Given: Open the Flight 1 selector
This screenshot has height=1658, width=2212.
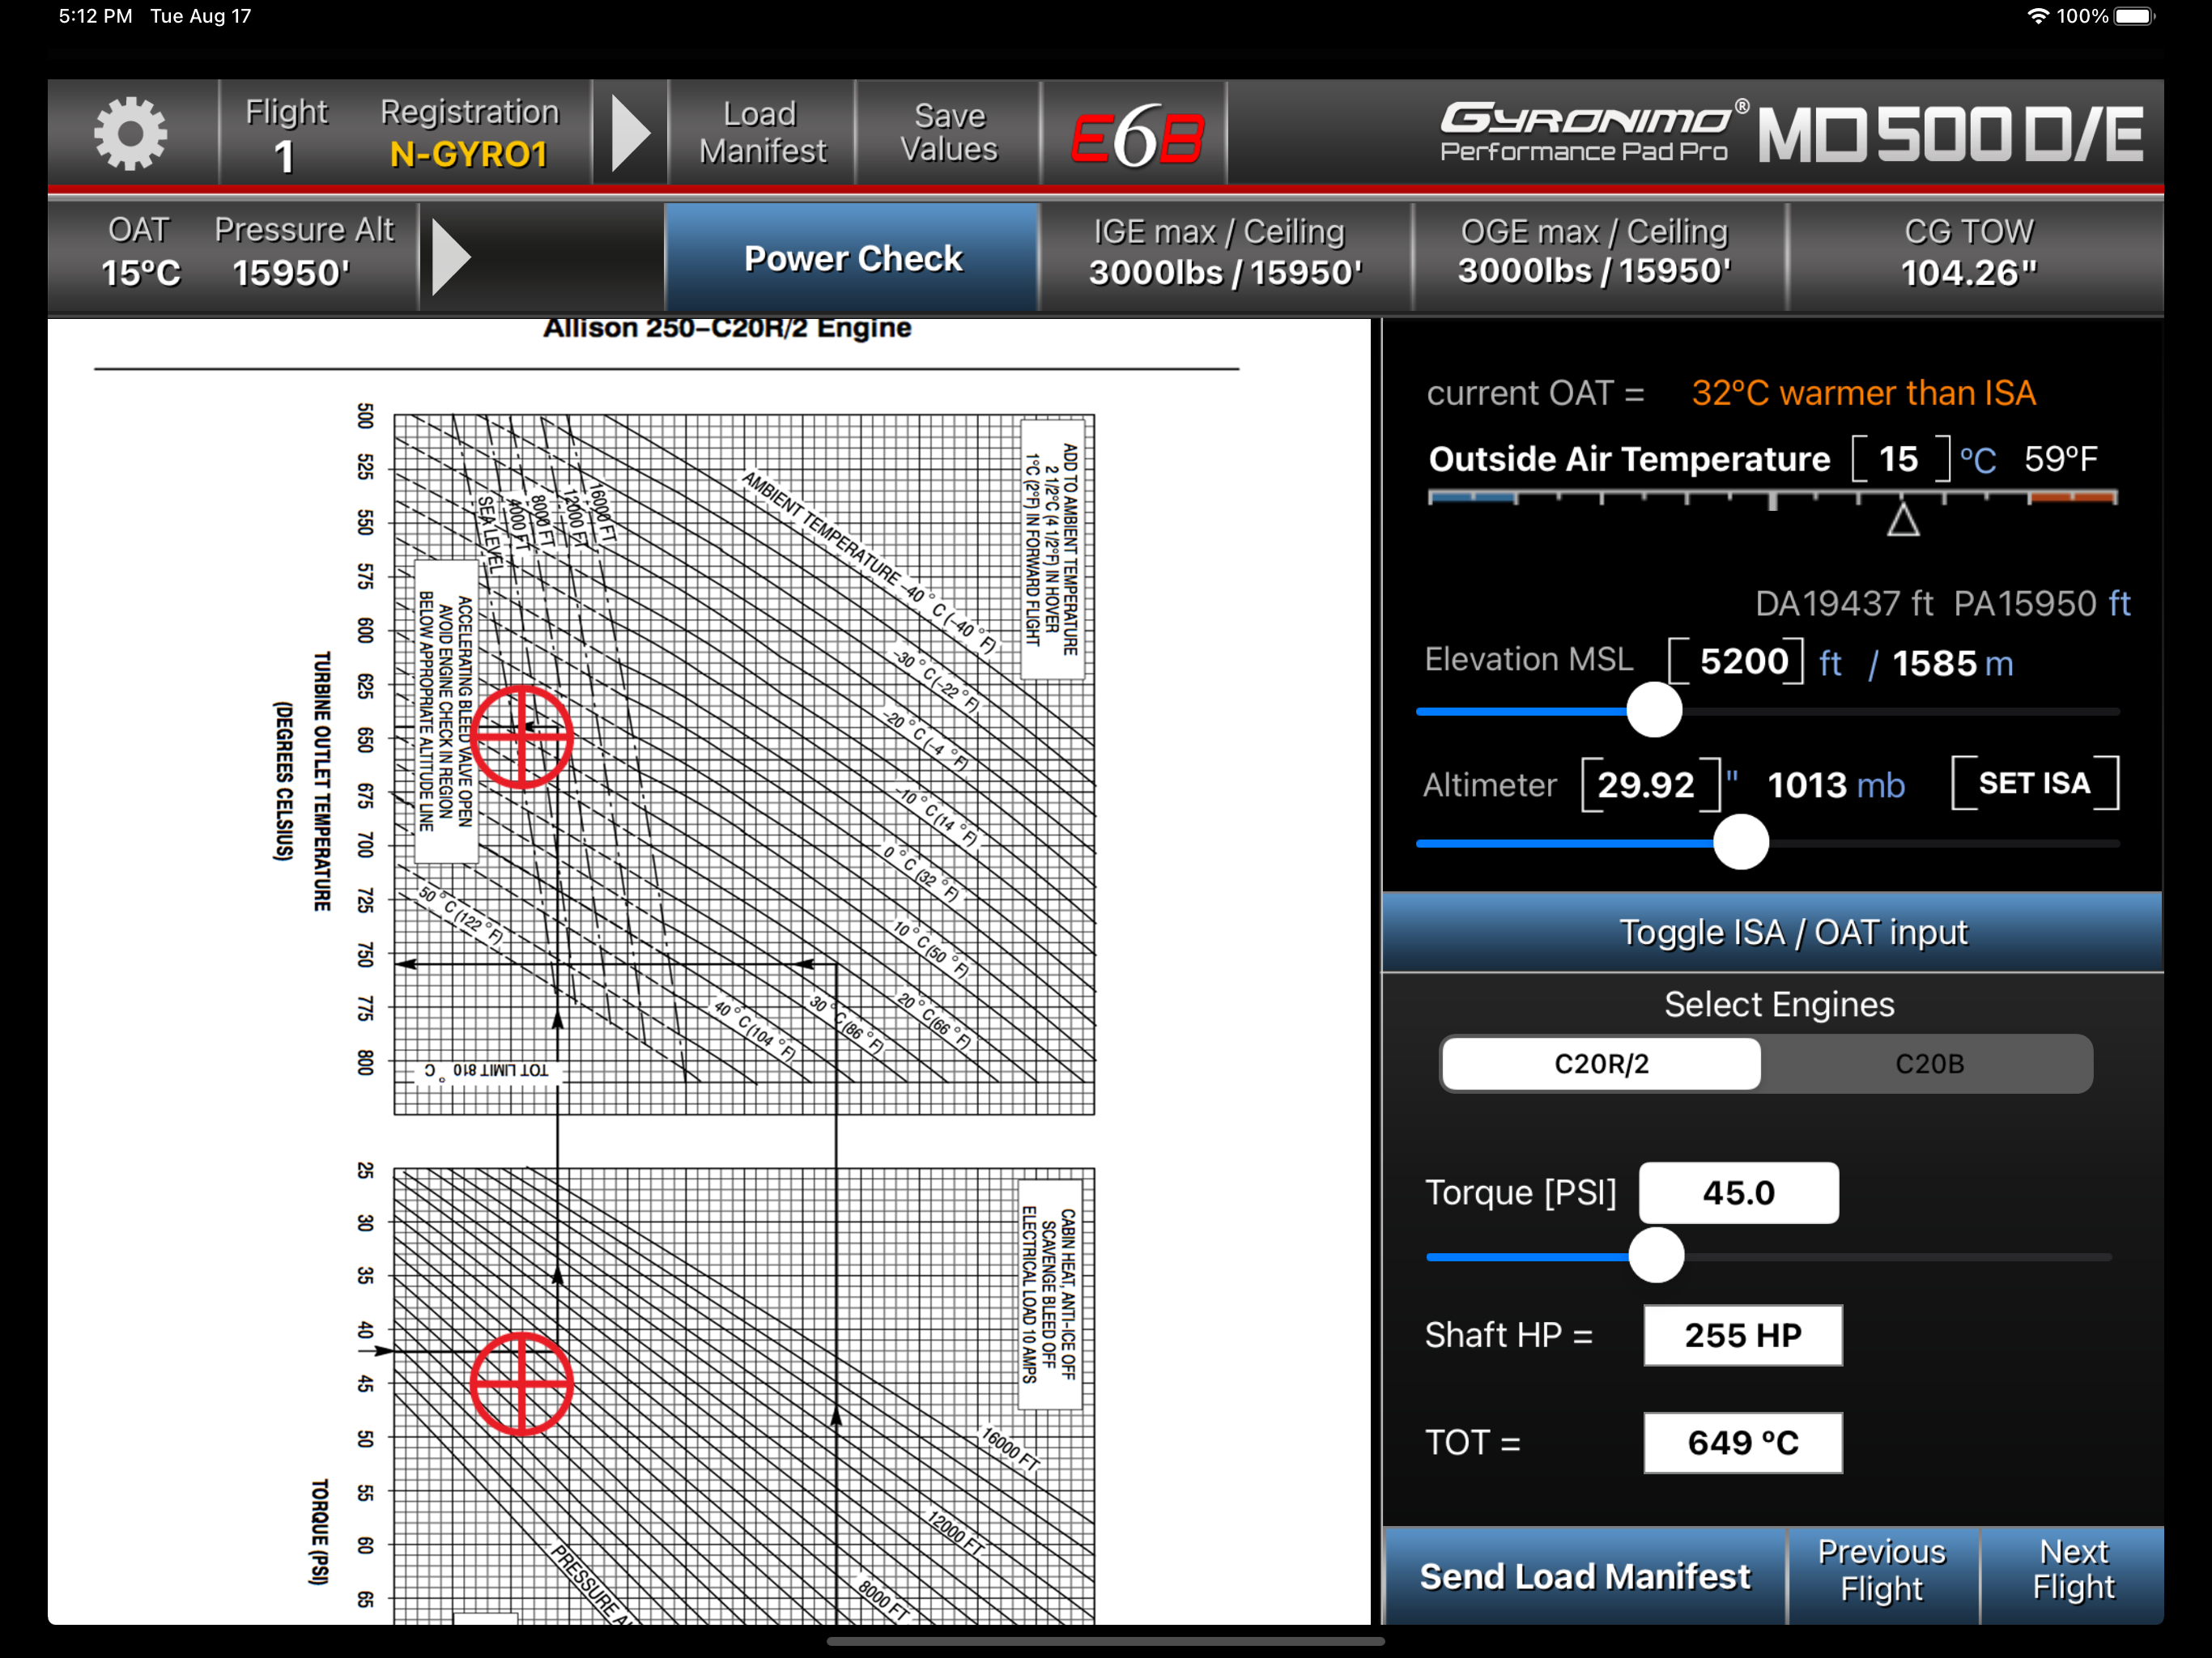Looking at the screenshot, I should 286,135.
